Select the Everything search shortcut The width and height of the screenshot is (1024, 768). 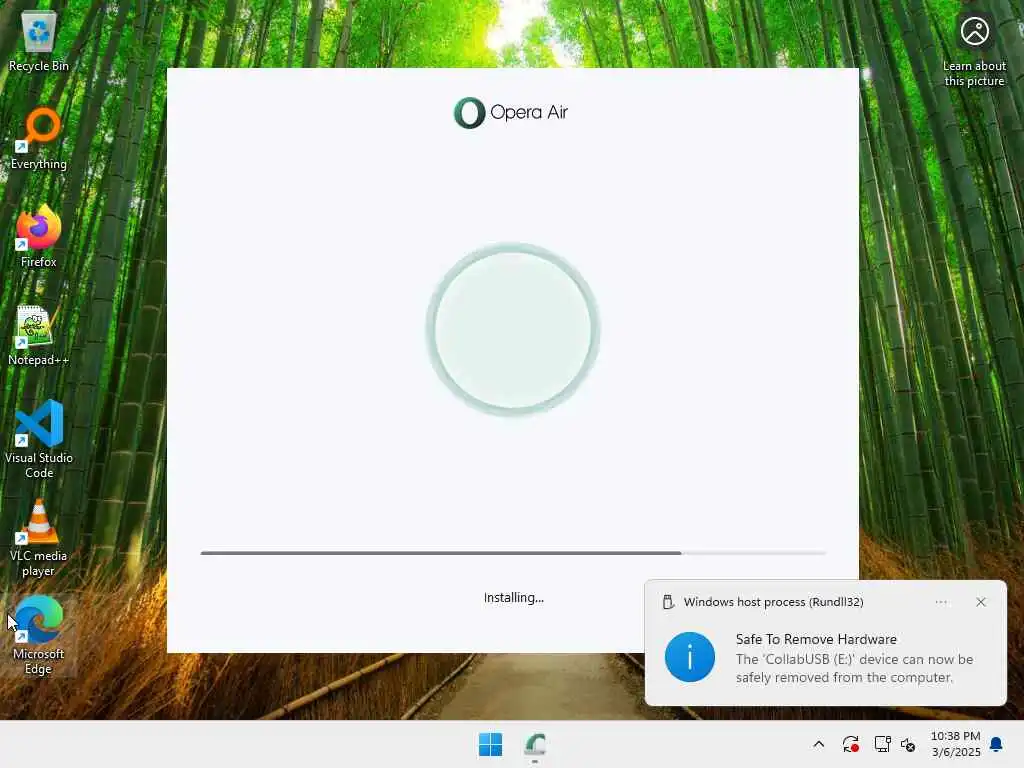click(39, 138)
